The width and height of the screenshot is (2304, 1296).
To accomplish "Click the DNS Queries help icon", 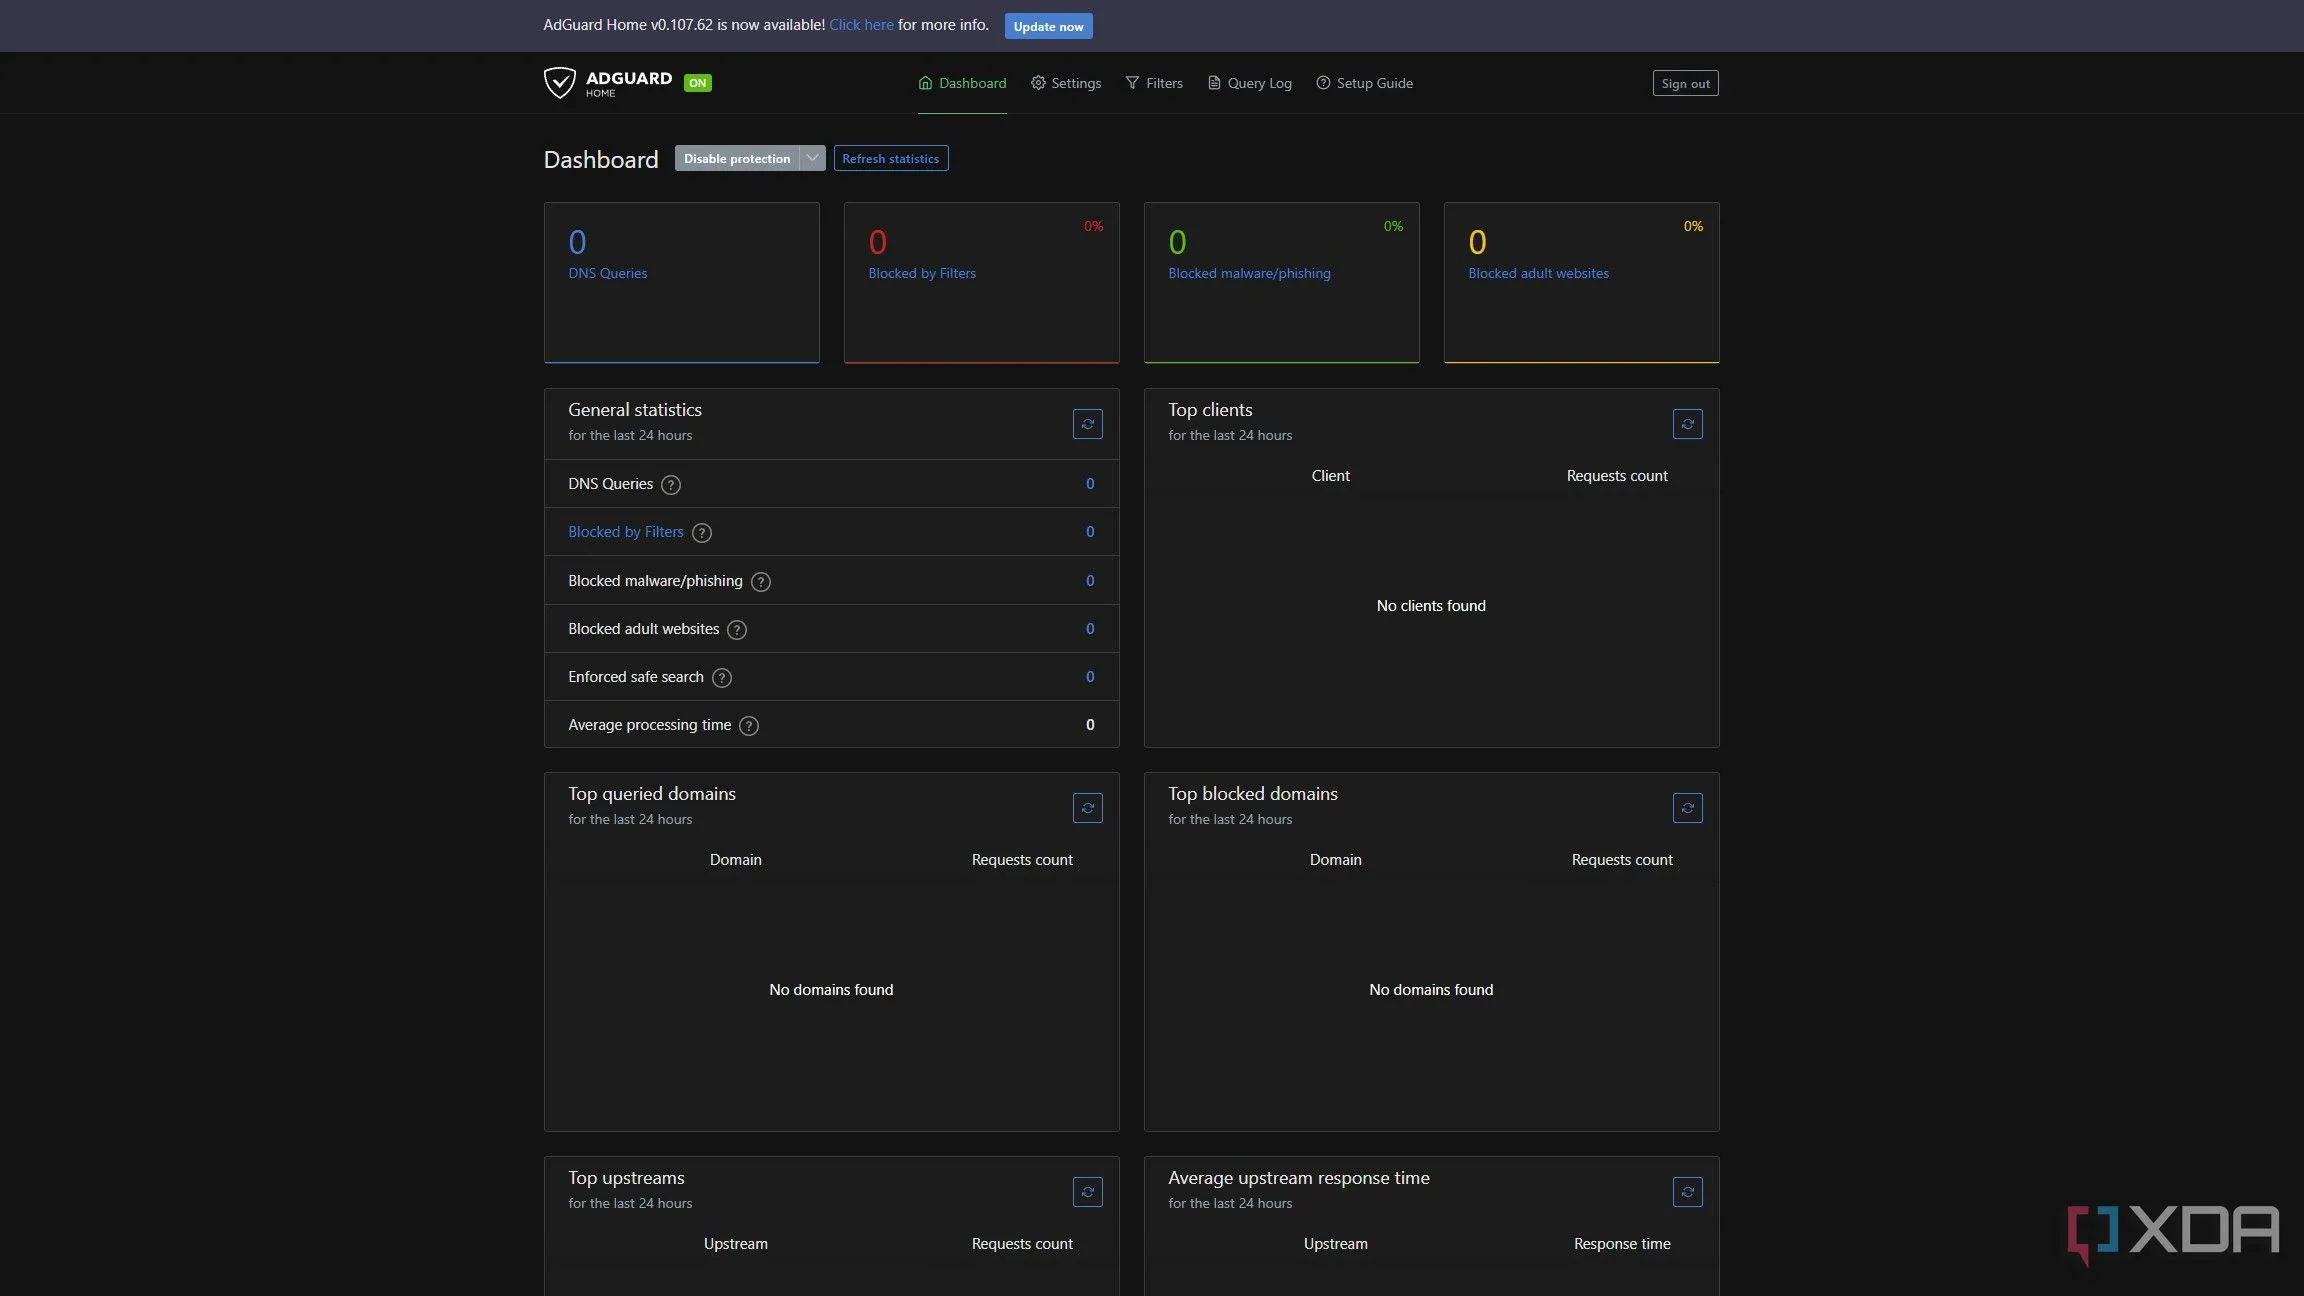I will pos(671,485).
